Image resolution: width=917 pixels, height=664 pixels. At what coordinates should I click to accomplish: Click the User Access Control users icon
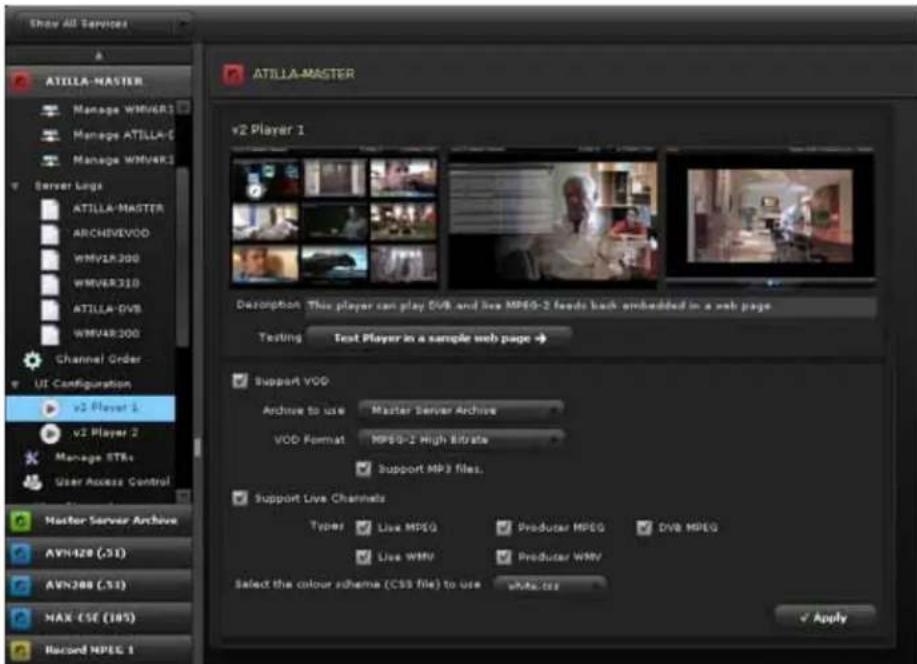pos(32,483)
